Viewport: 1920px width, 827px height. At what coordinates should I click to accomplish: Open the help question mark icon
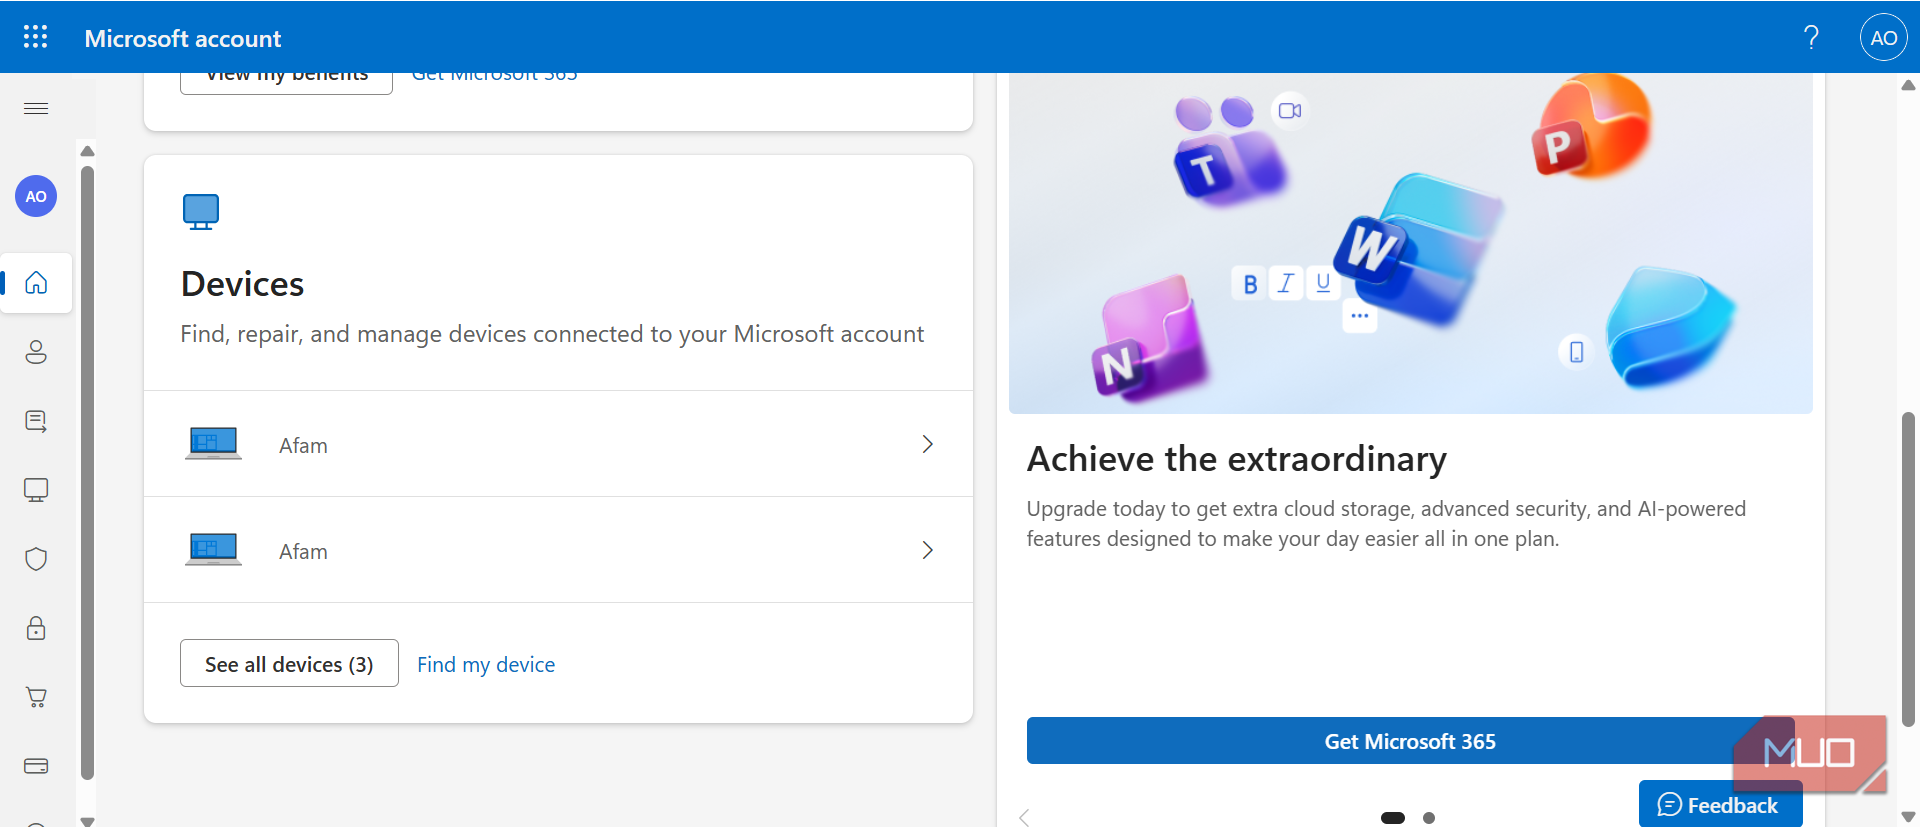pos(1811,38)
